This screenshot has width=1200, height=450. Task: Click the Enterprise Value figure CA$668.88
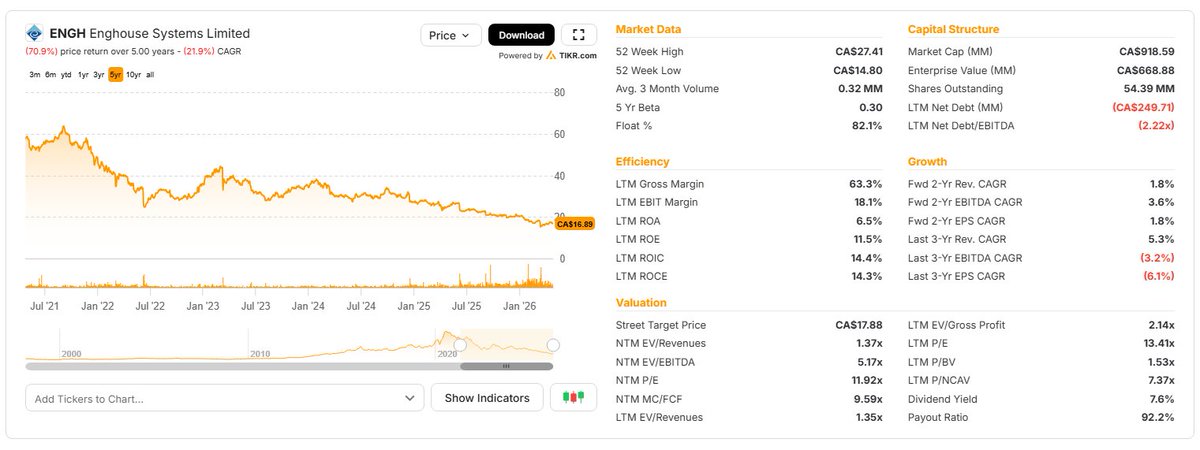[x=1146, y=70]
